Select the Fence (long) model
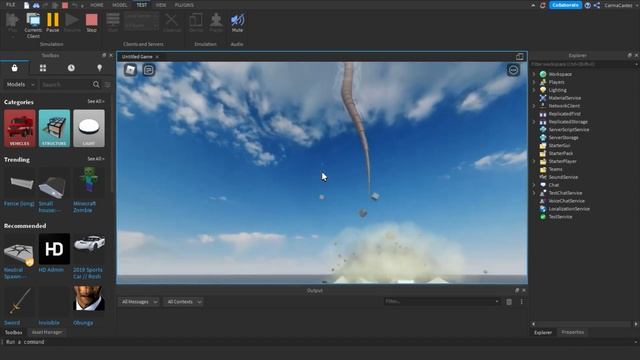 (19, 187)
